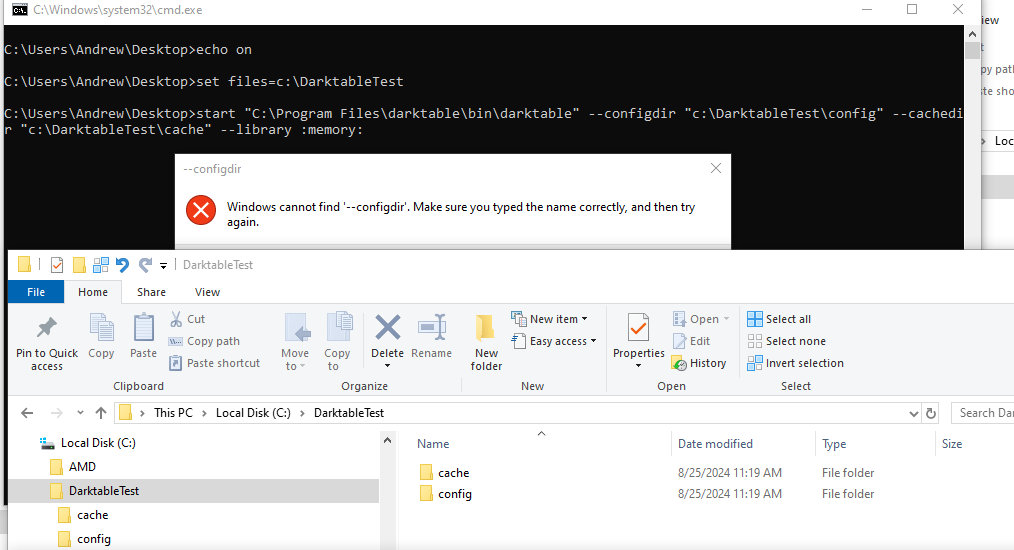Expand the New item dropdown

tap(550, 319)
